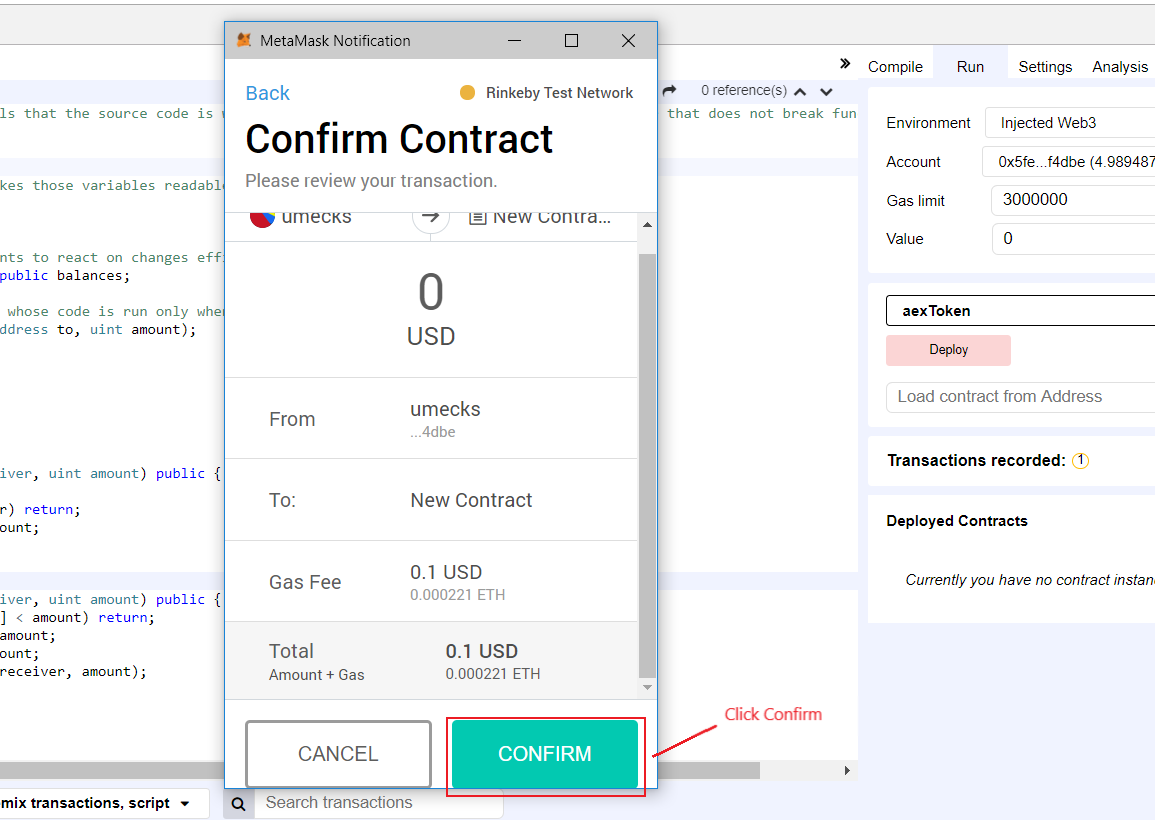Click the Transactions recorded count badge

click(x=1080, y=460)
